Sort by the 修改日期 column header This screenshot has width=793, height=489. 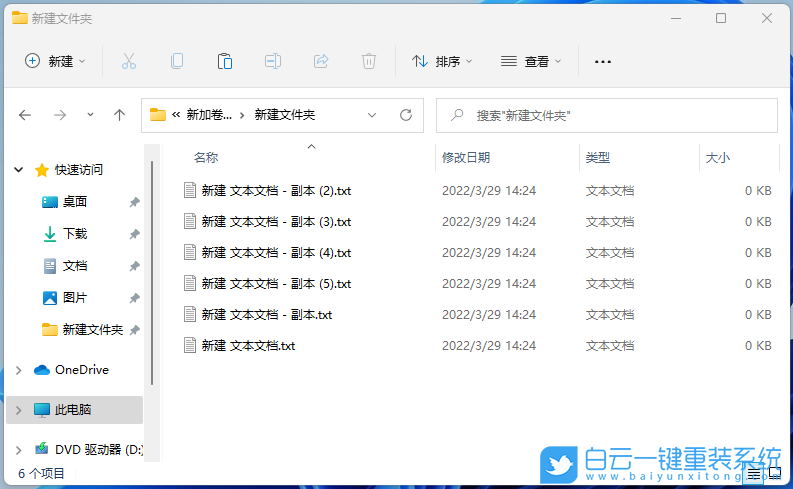466,158
